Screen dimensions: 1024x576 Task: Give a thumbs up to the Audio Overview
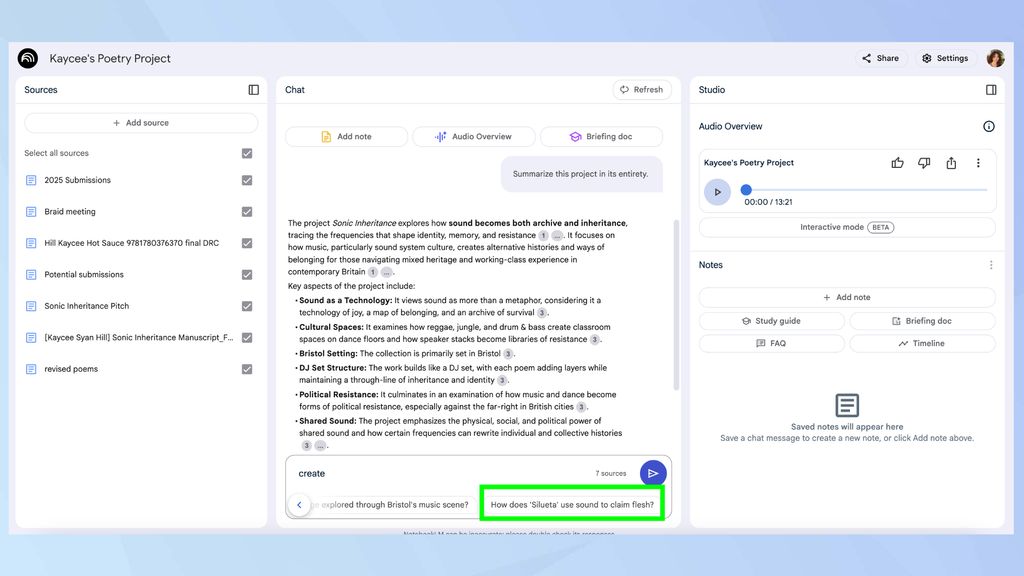pos(897,162)
